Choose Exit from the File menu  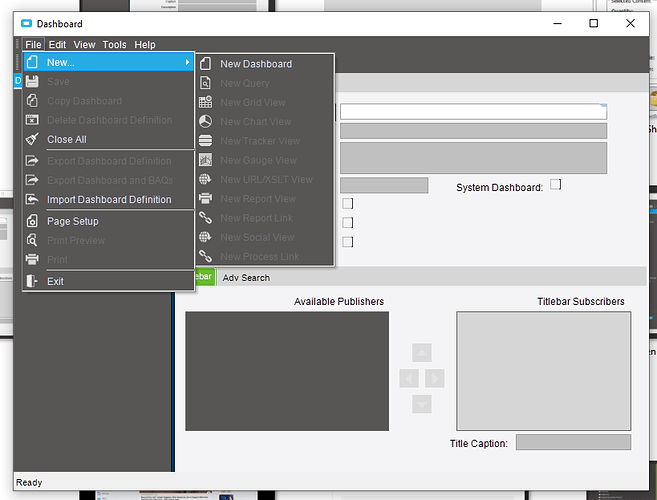click(109, 281)
